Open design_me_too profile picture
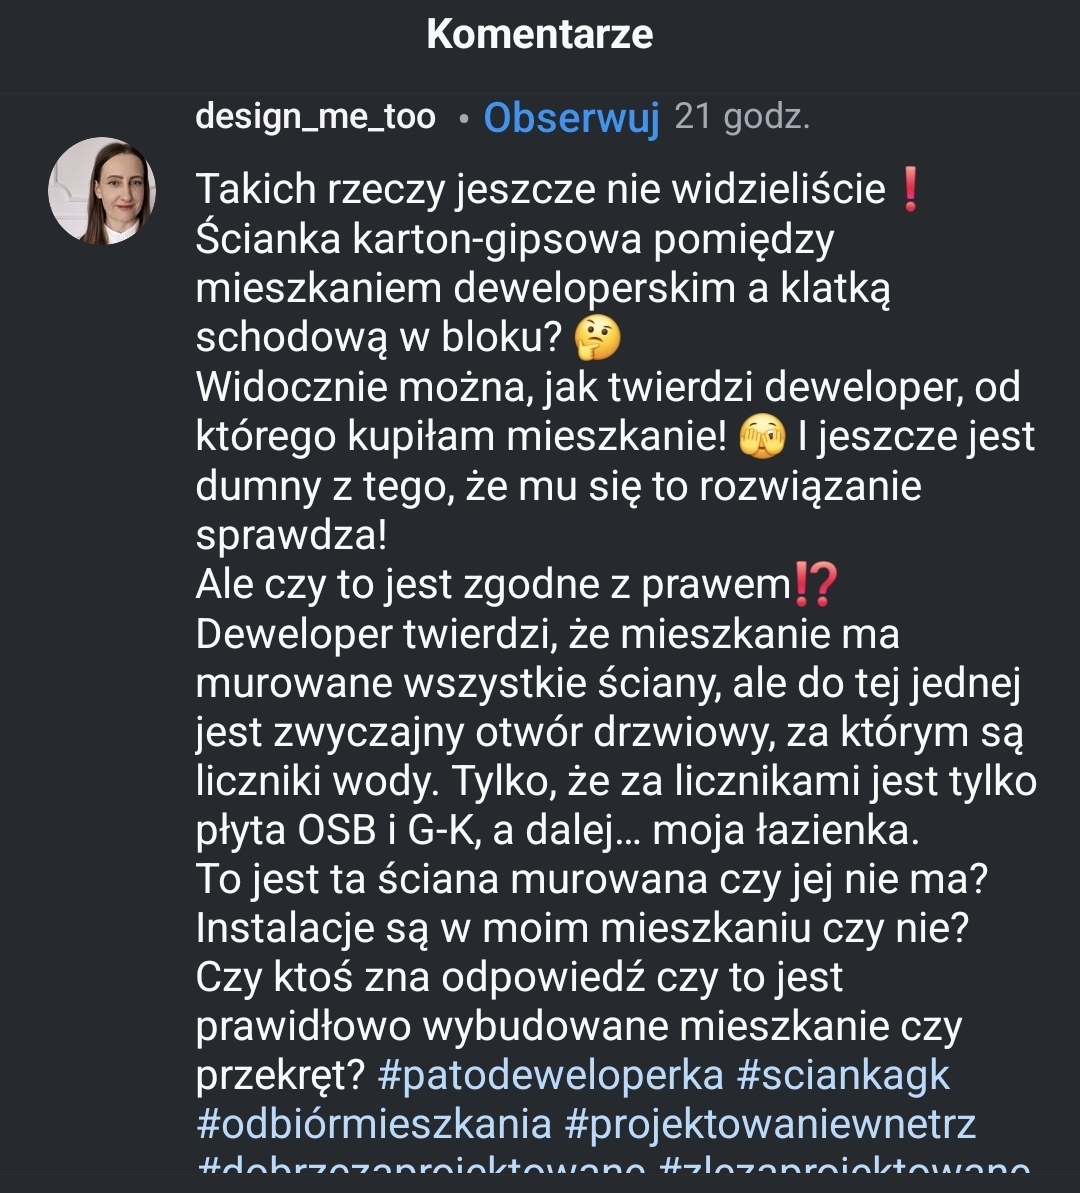 [102, 191]
